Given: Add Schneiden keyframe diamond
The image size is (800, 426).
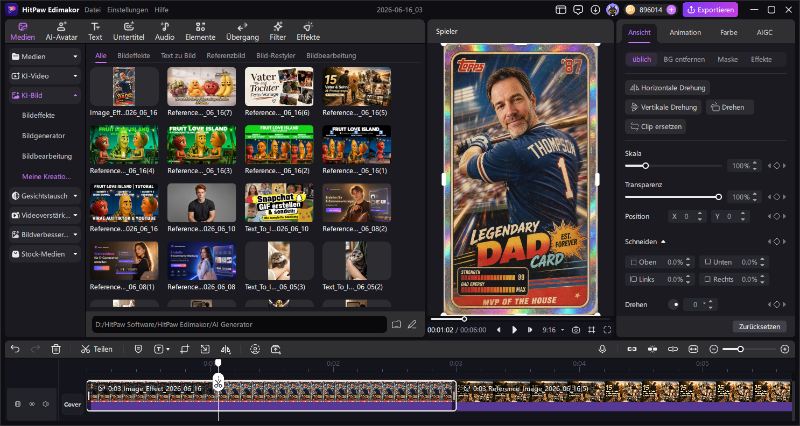Looking at the screenshot, I should pyautogui.click(x=777, y=241).
